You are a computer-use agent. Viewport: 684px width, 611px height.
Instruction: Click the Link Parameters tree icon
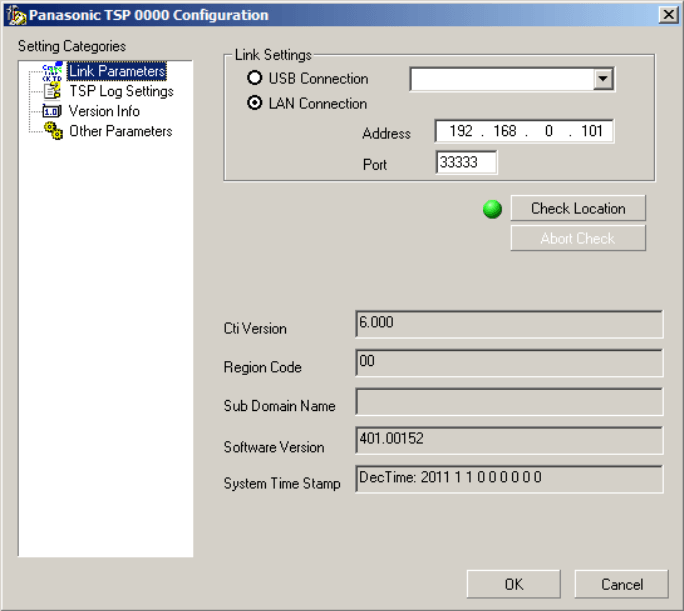tap(52, 72)
